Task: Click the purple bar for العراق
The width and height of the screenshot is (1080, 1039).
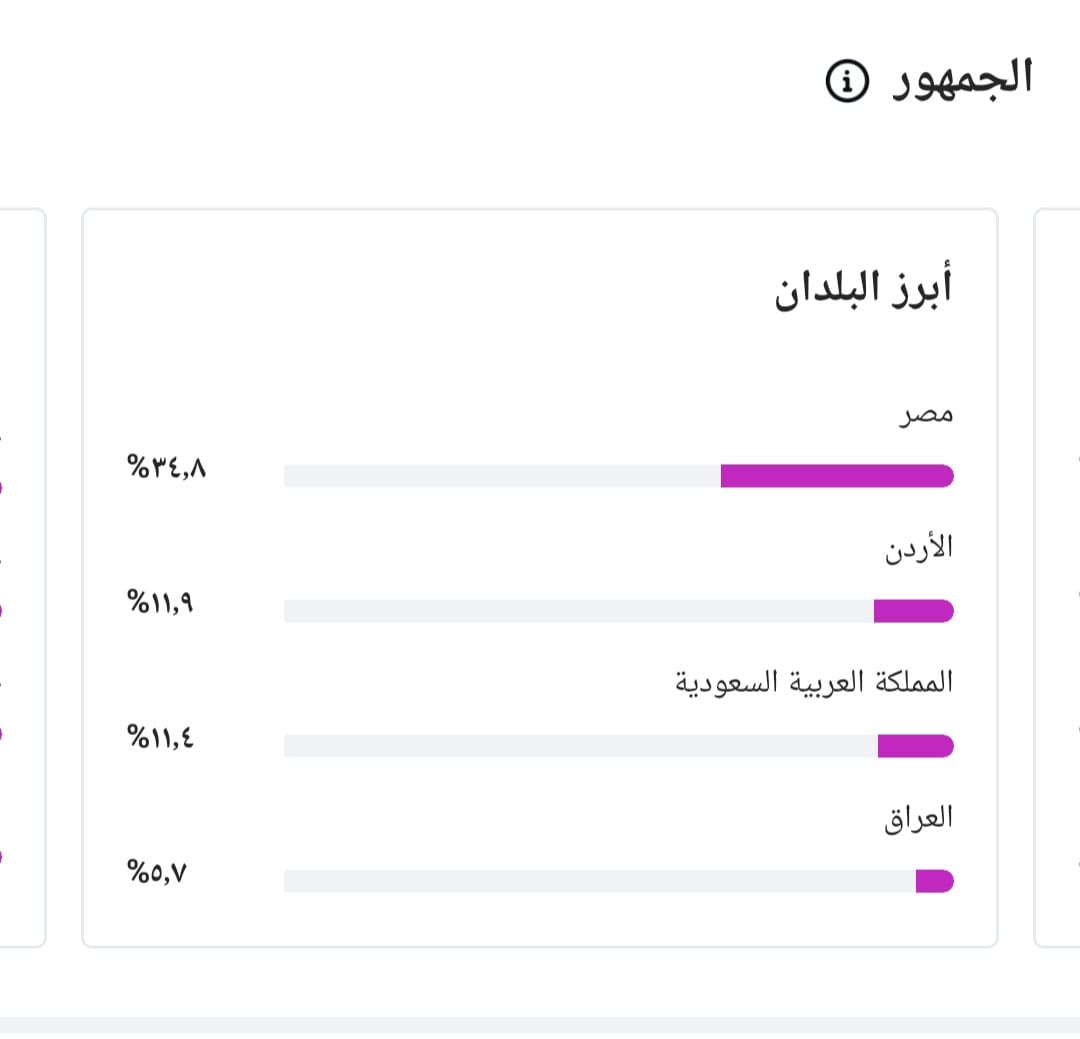Action: [935, 881]
